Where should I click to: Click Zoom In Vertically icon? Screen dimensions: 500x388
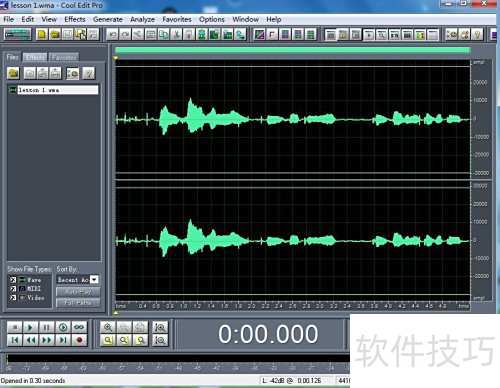(x=160, y=327)
